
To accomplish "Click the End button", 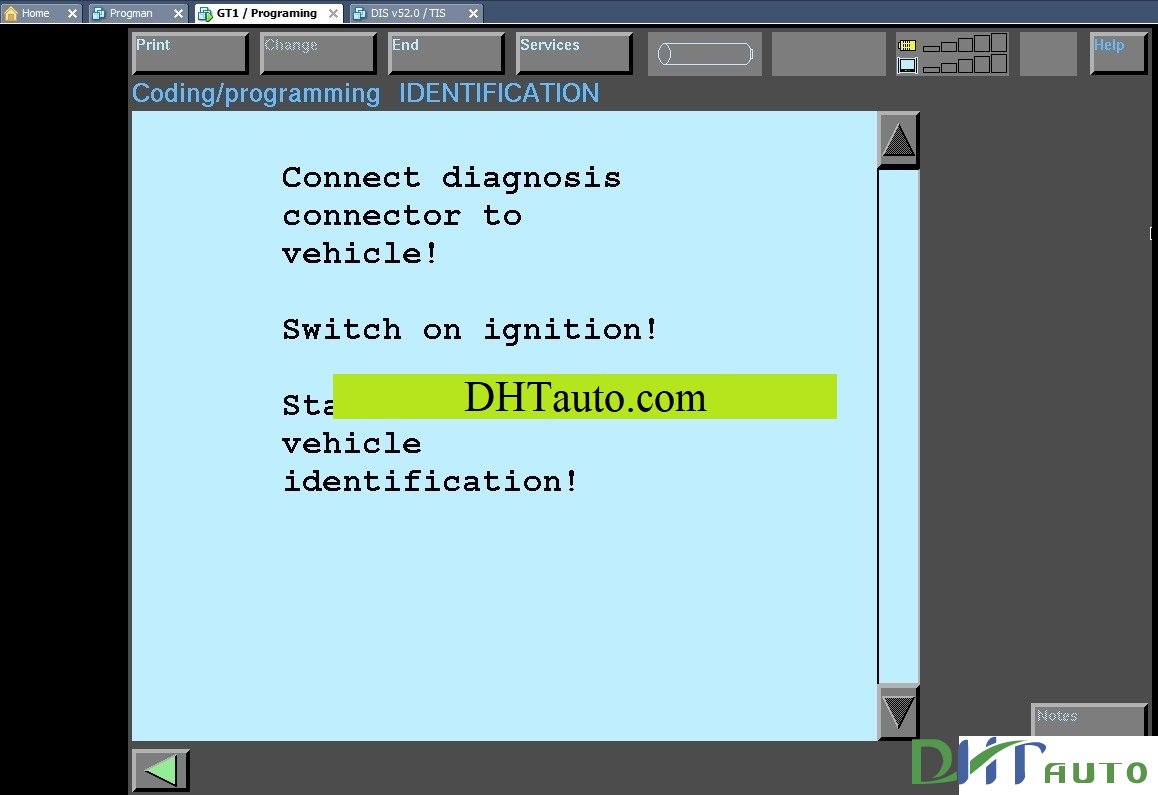I will (x=446, y=52).
